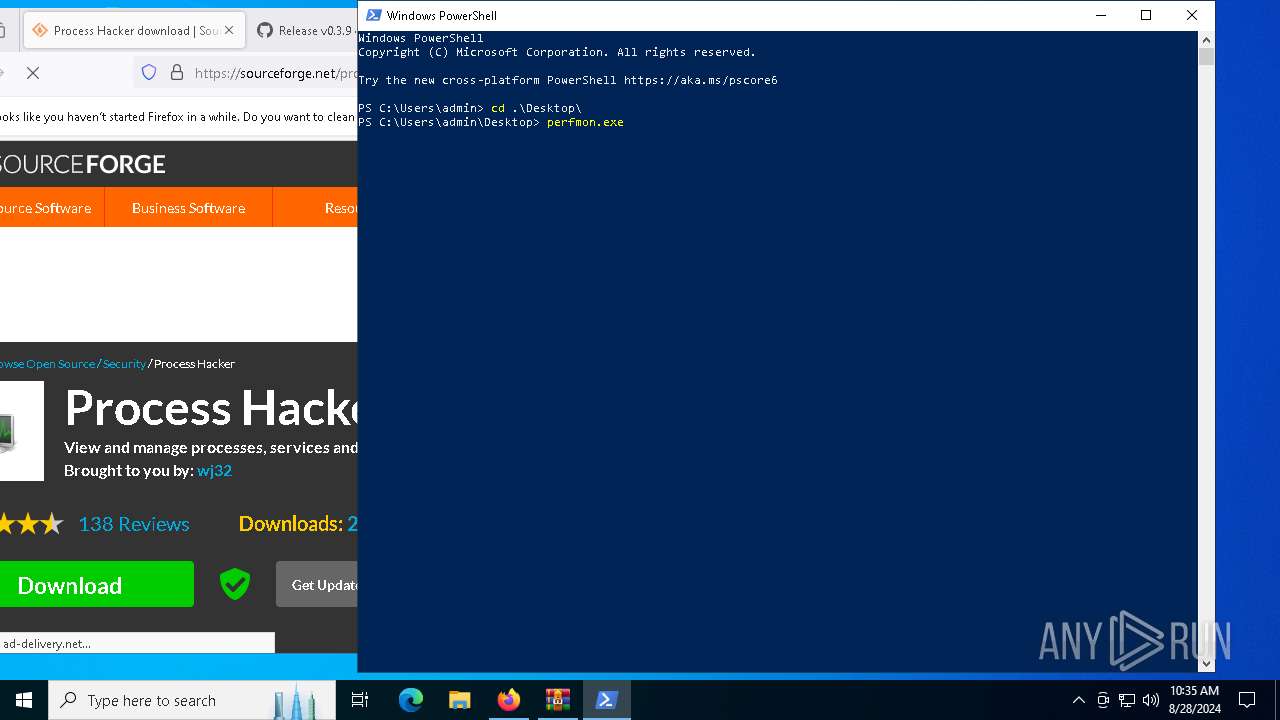Click the PowerShell vertical scrollbar thumb

point(1206,56)
